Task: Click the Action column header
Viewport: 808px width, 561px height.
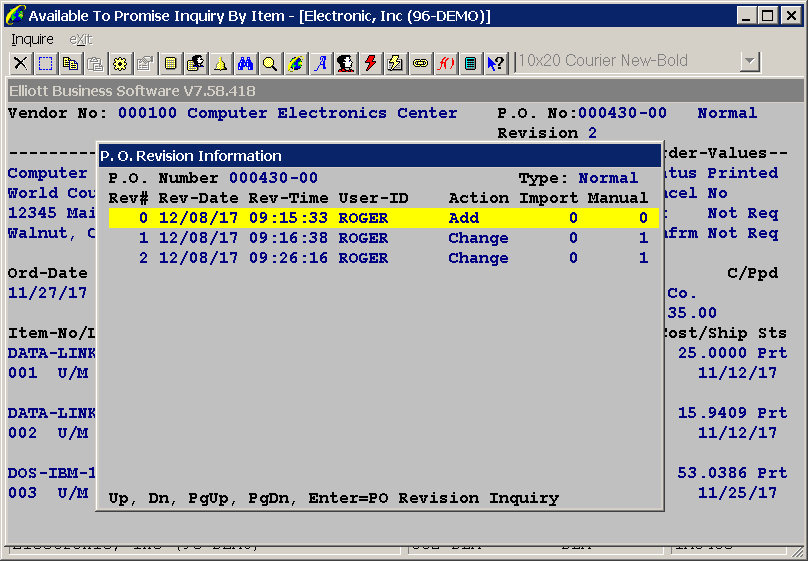Action: 479,198
